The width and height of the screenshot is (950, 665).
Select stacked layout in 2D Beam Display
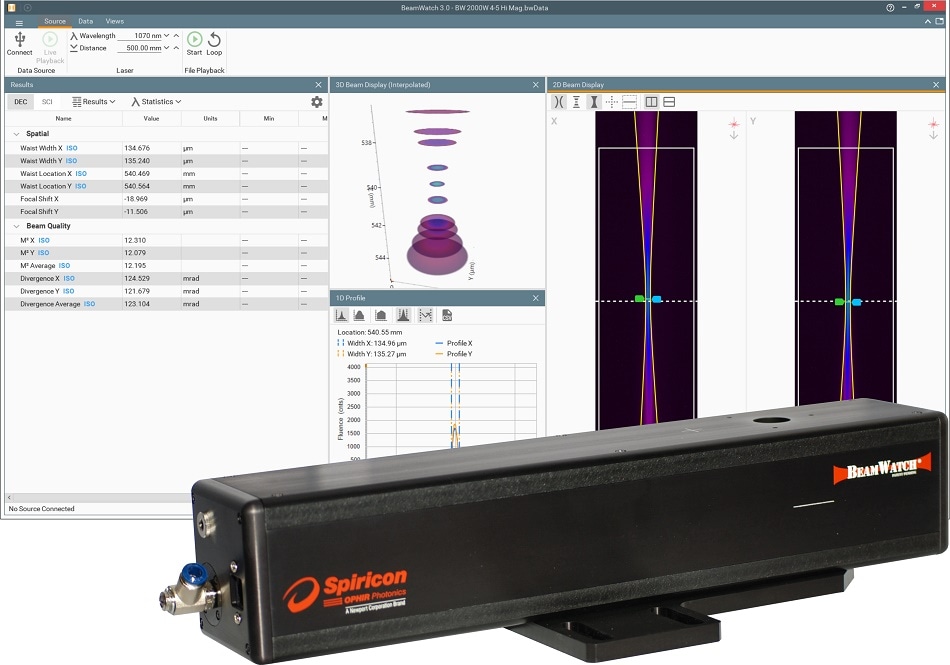pyautogui.click(x=669, y=102)
